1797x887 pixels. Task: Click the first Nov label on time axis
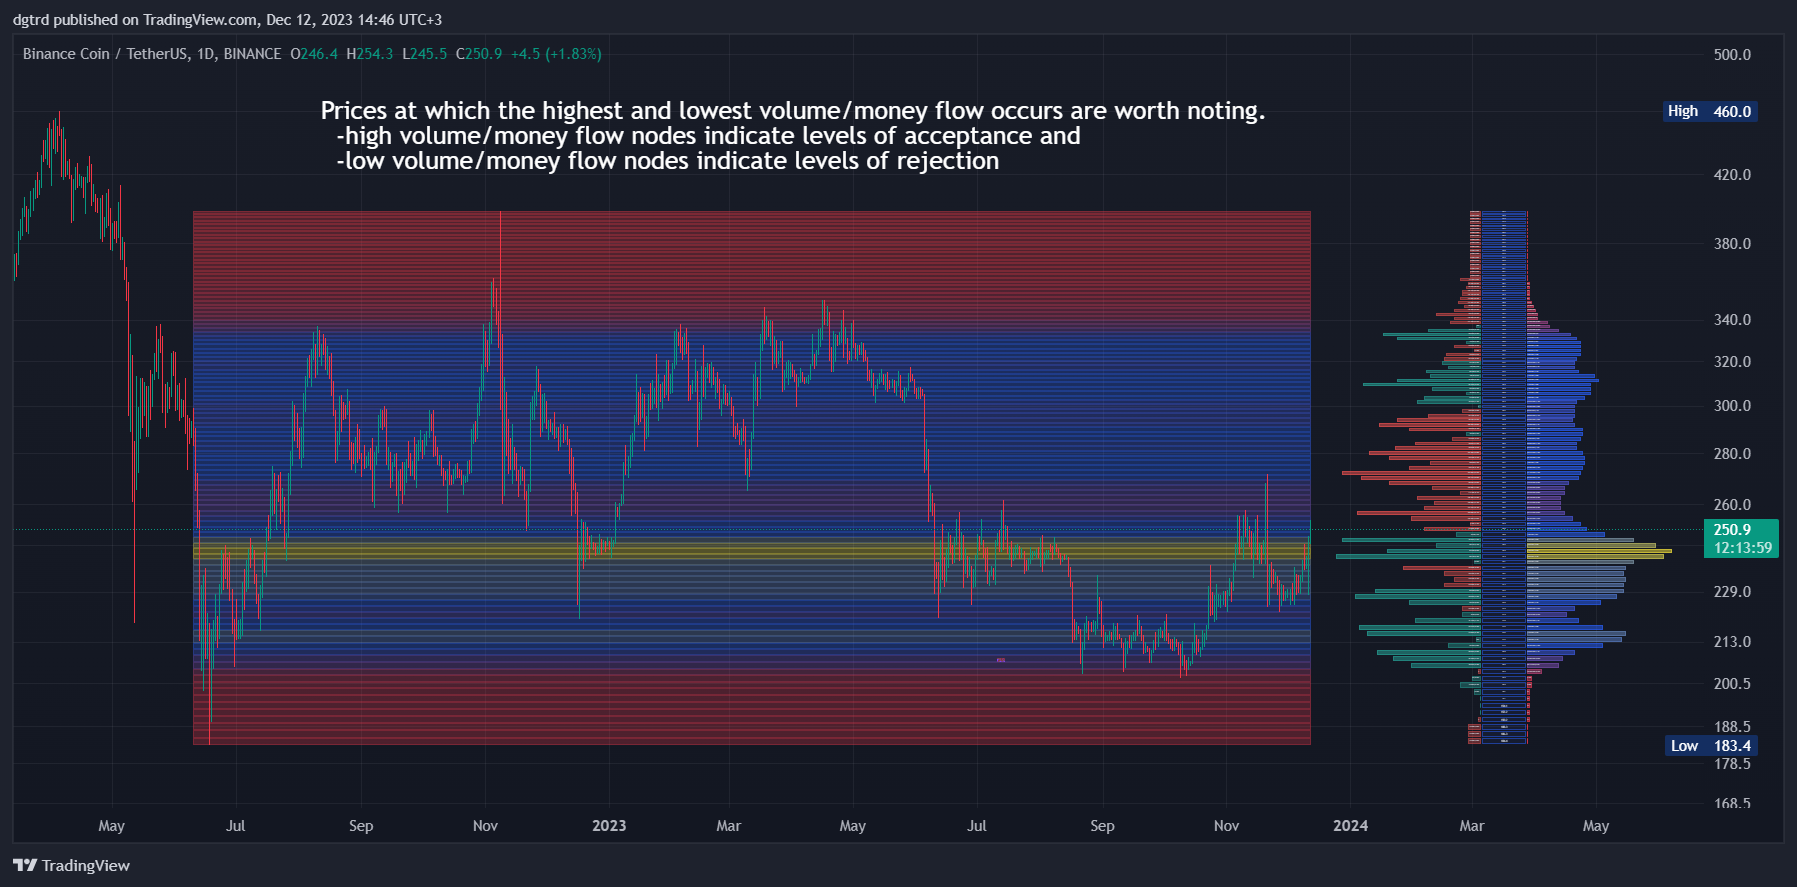pyautogui.click(x=485, y=826)
